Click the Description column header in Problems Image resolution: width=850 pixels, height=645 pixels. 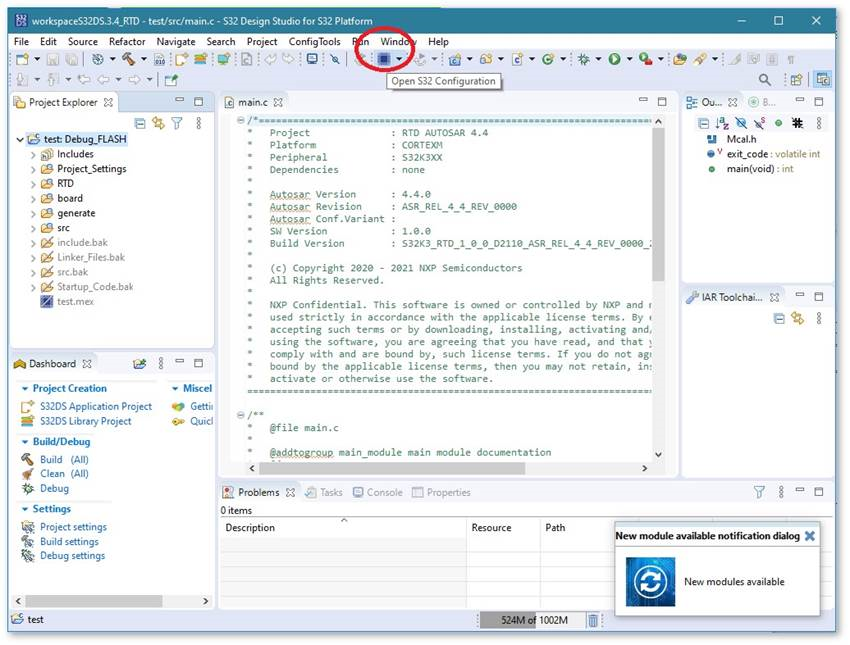point(343,527)
